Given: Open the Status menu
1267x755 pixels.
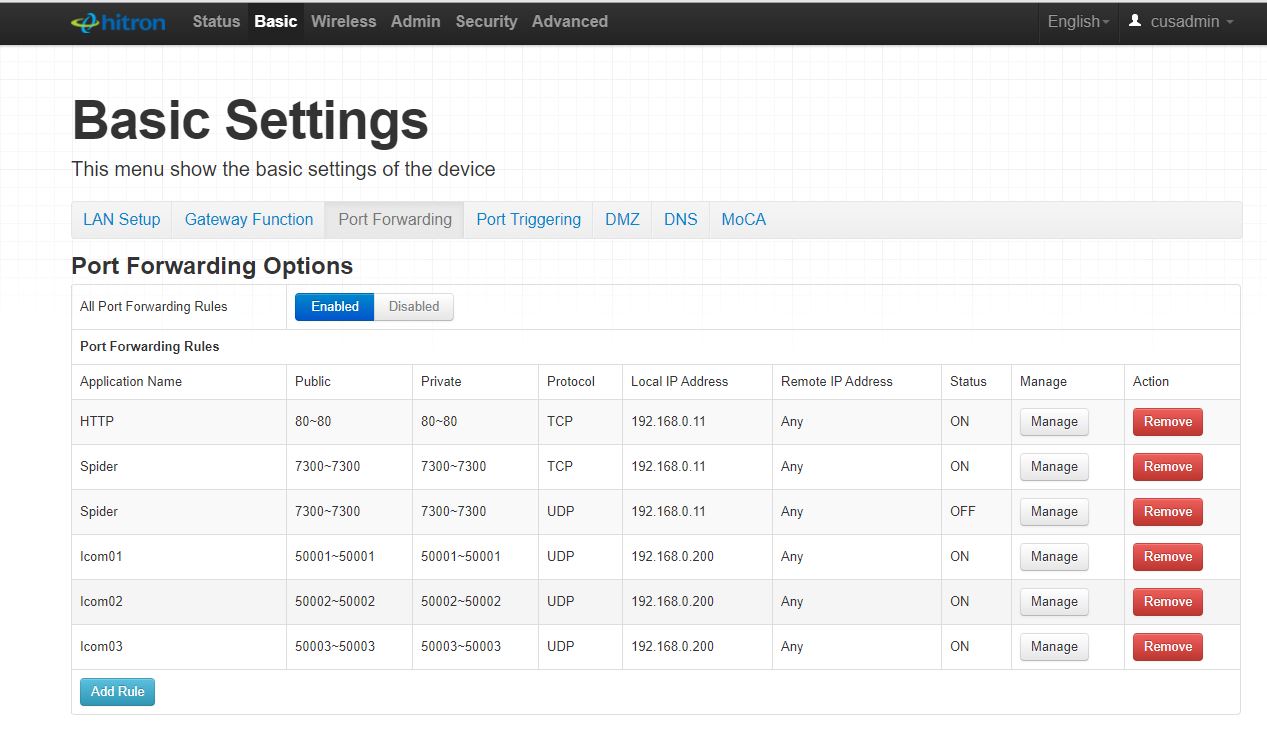Looking at the screenshot, I should tap(216, 22).
